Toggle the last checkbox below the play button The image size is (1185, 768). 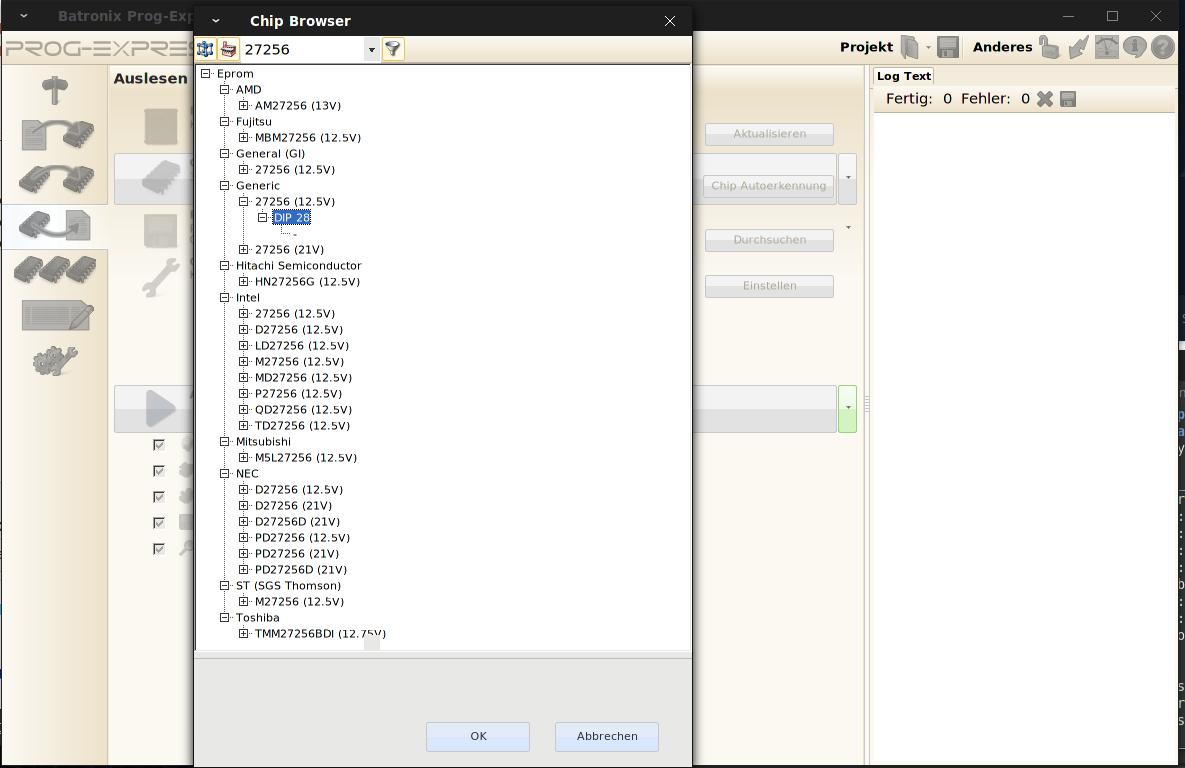tap(159, 549)
